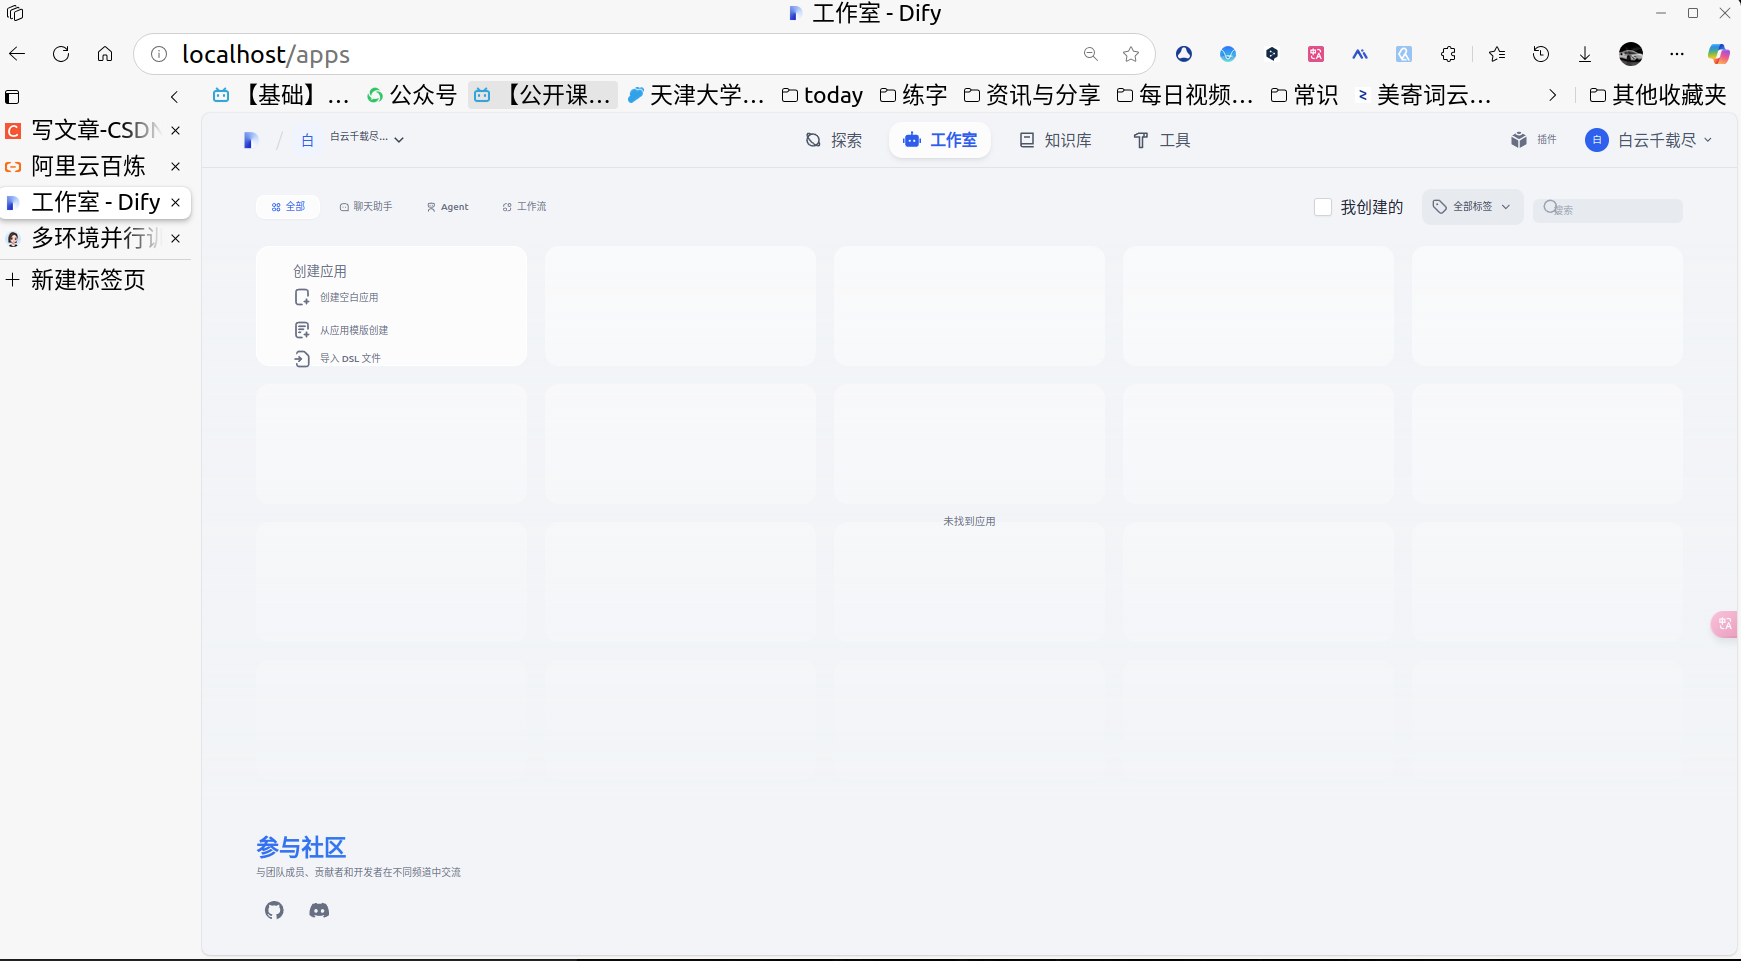Go to browser home page icon

[x=105, y=54]
